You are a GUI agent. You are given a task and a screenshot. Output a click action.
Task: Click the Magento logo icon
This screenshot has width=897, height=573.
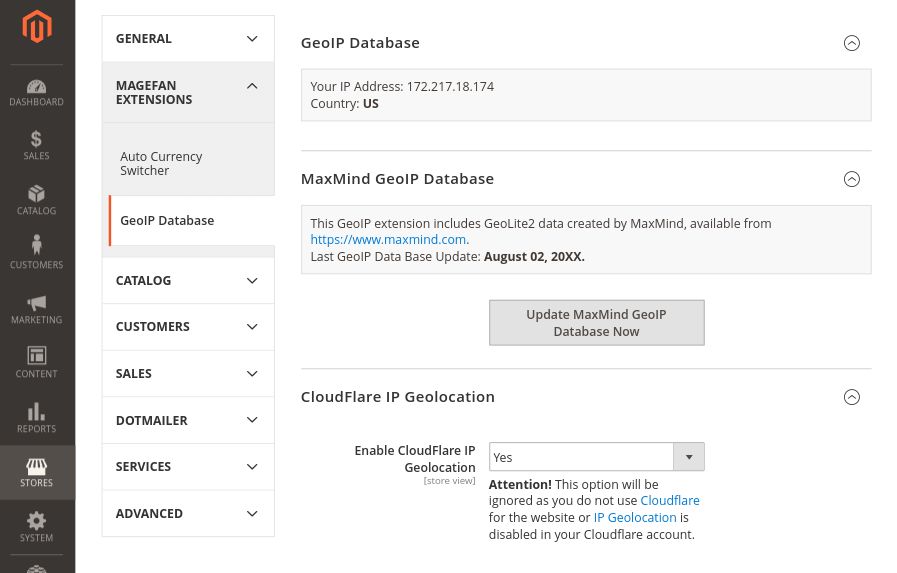click(37, 27)
